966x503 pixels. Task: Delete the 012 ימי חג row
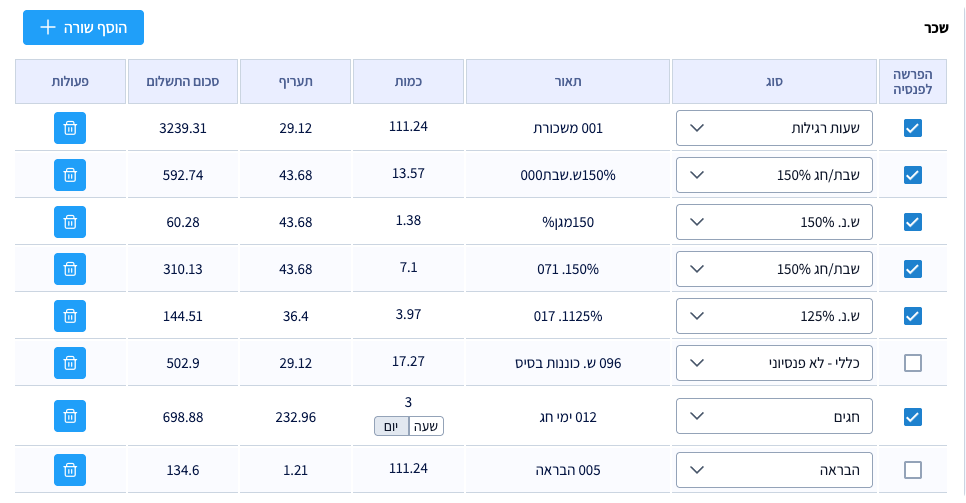pyautogui.click(x=70, y=416)
